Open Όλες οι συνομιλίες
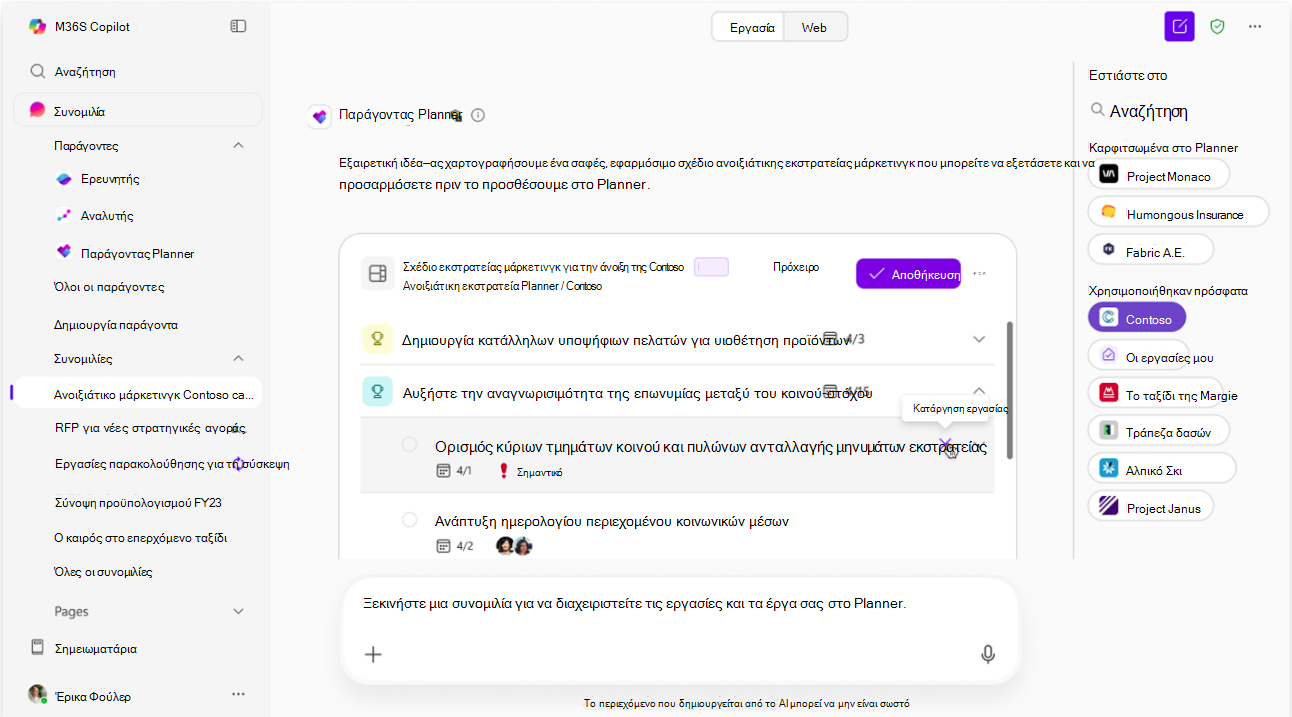 [103, 572]
